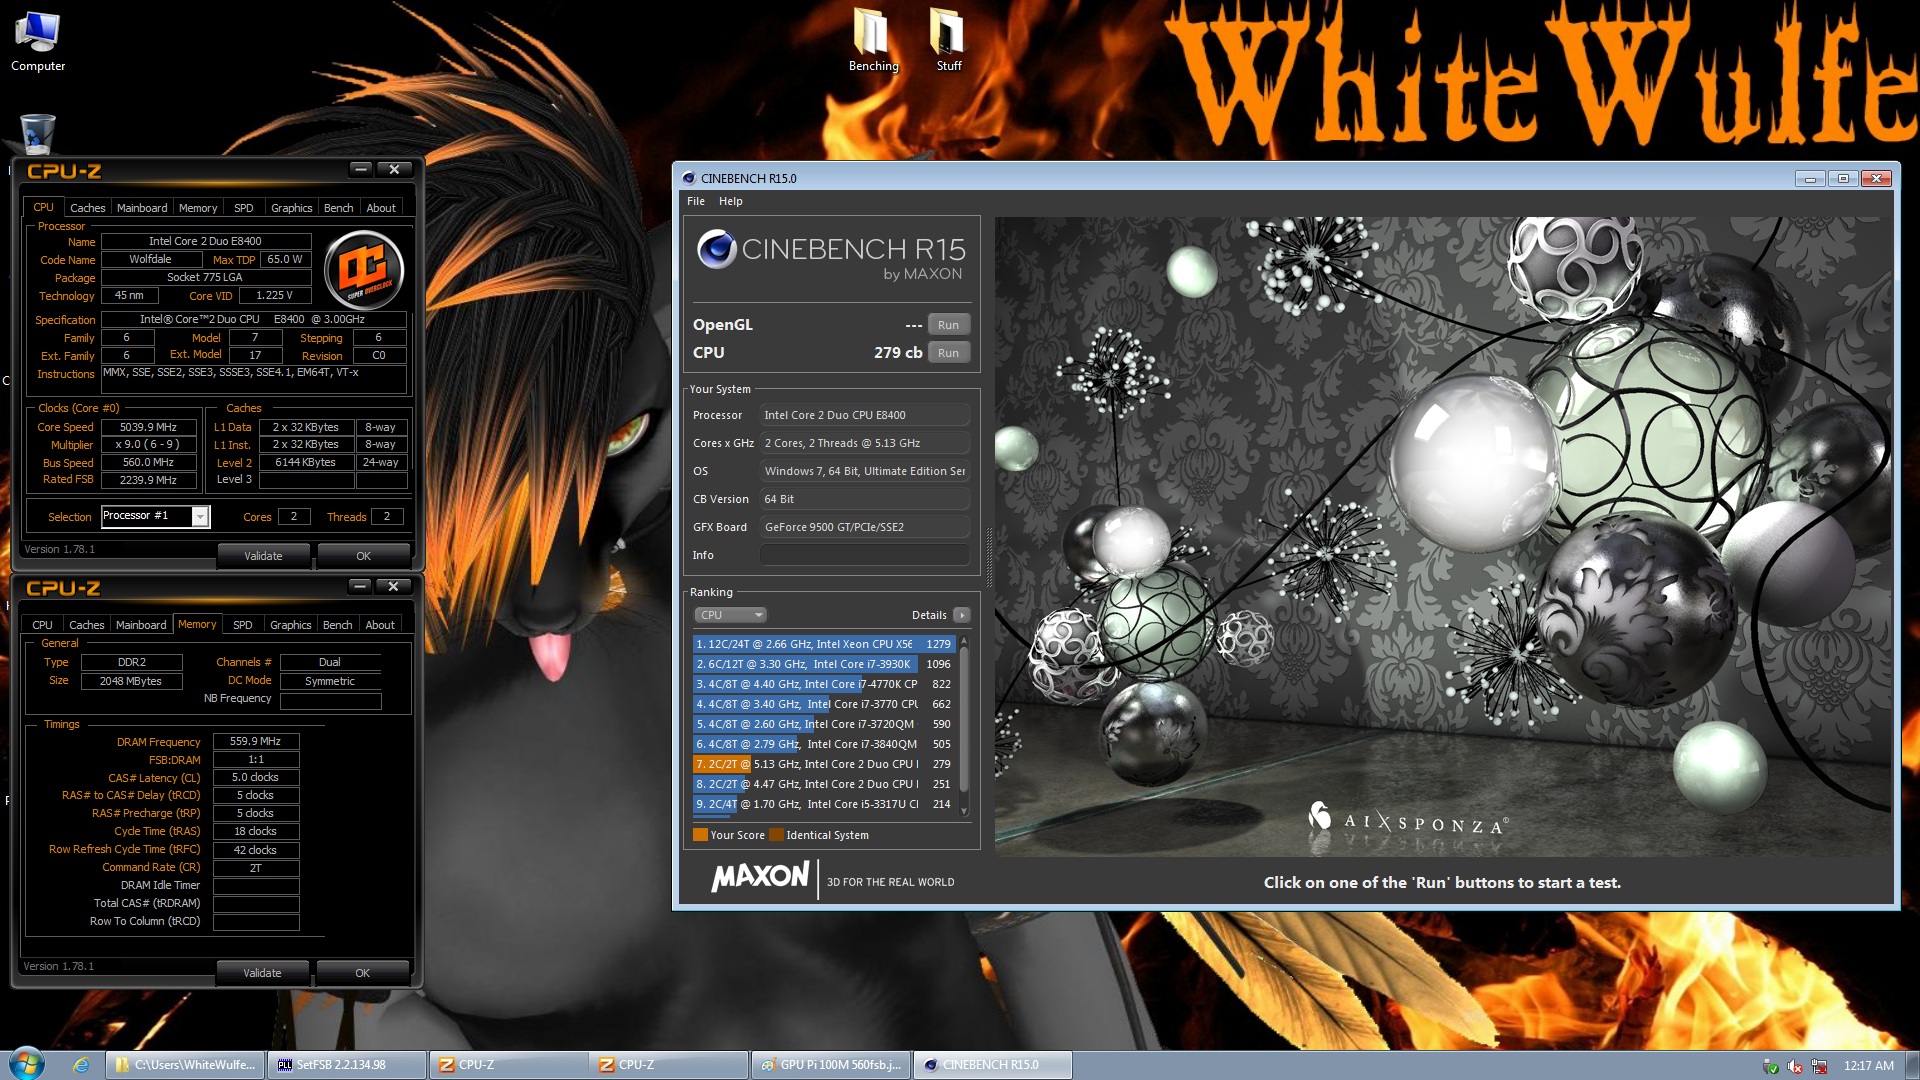Click the first CPU-Z taskbar button
This screenshot has height=1080, width=1920.
(508, 1065)
